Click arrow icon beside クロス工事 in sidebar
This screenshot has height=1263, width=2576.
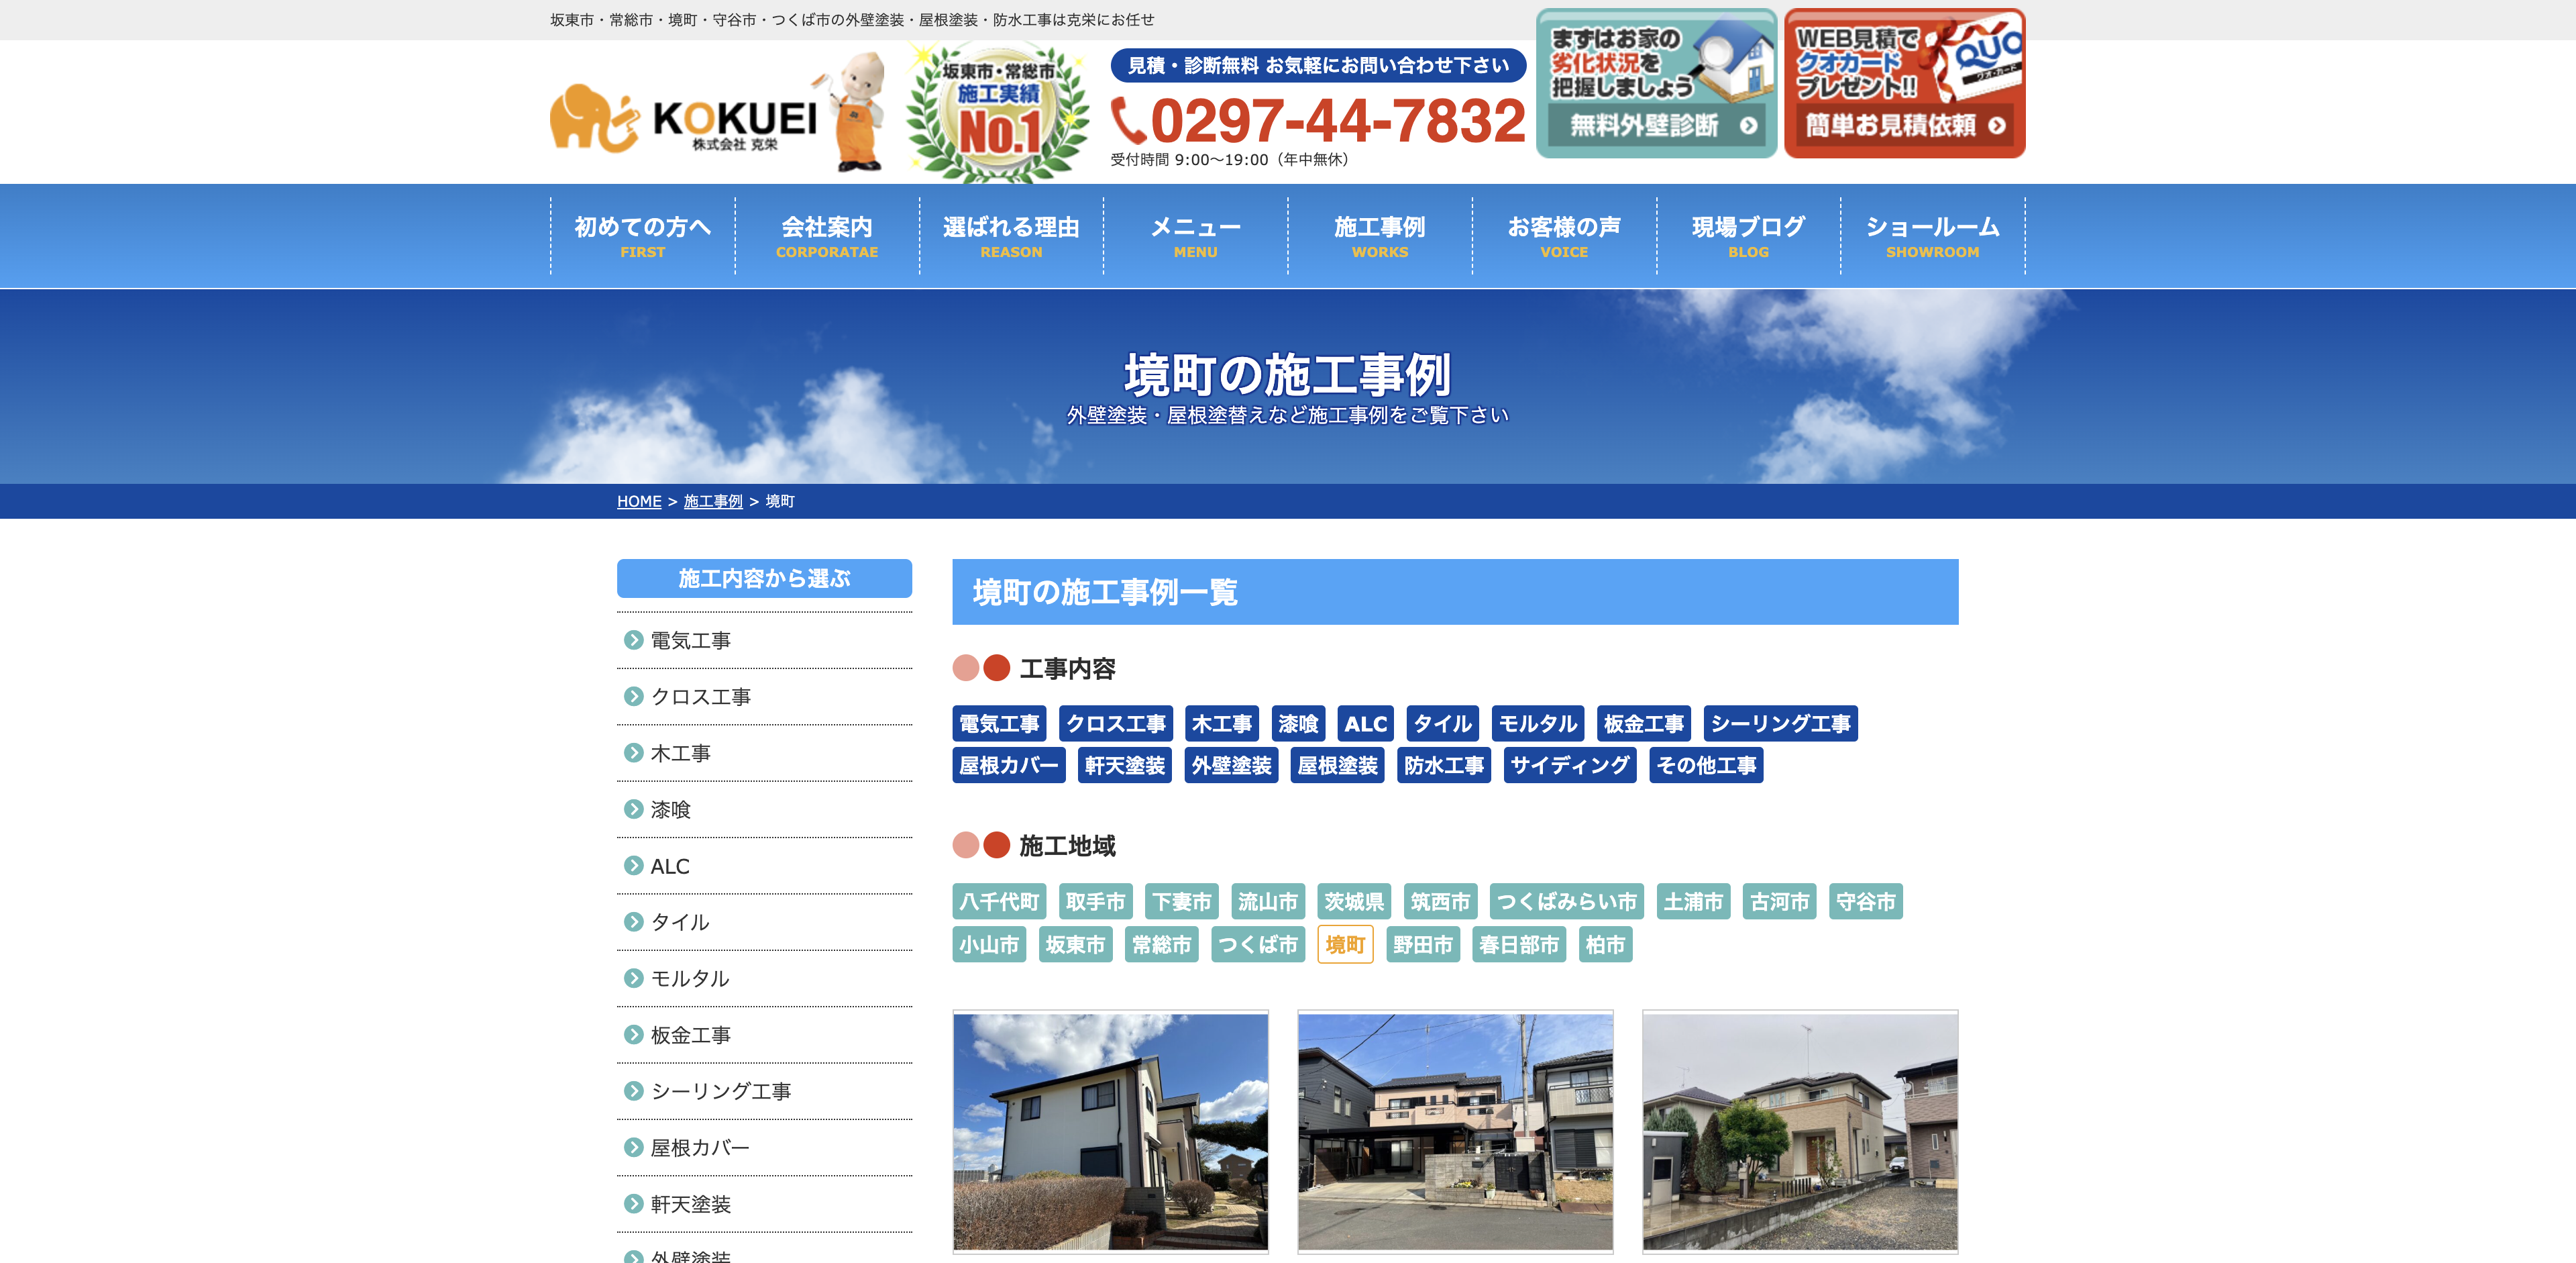point(633,696)
